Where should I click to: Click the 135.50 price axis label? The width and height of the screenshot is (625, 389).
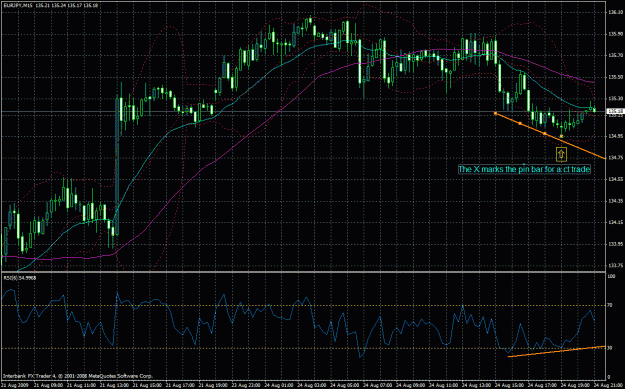point(616,77)
